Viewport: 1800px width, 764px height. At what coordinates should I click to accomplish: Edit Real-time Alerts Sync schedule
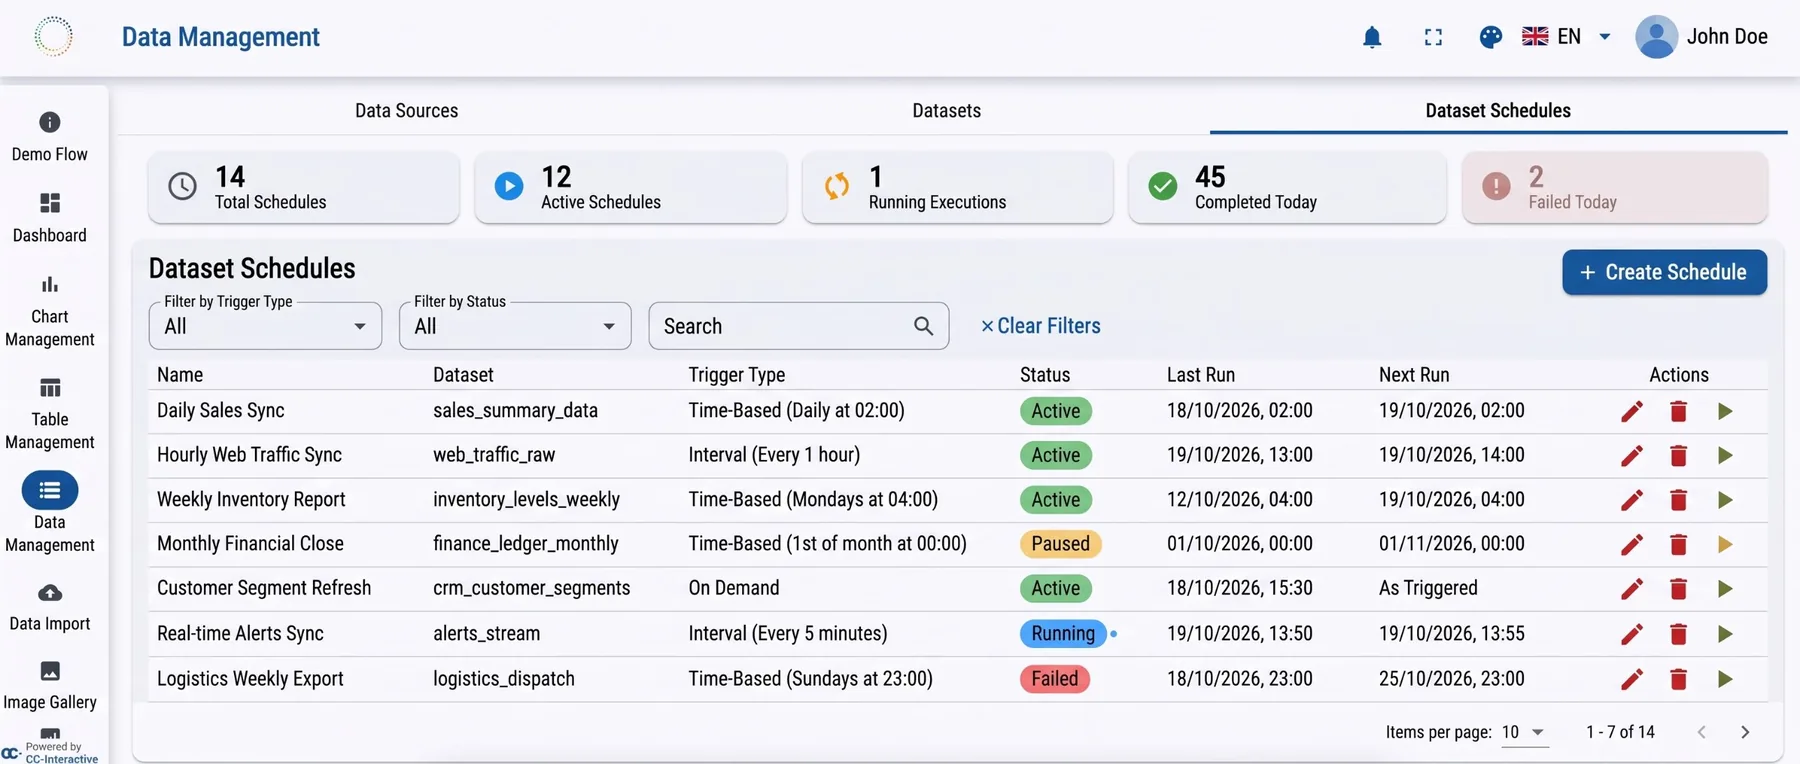click(x=1631, y=634)
